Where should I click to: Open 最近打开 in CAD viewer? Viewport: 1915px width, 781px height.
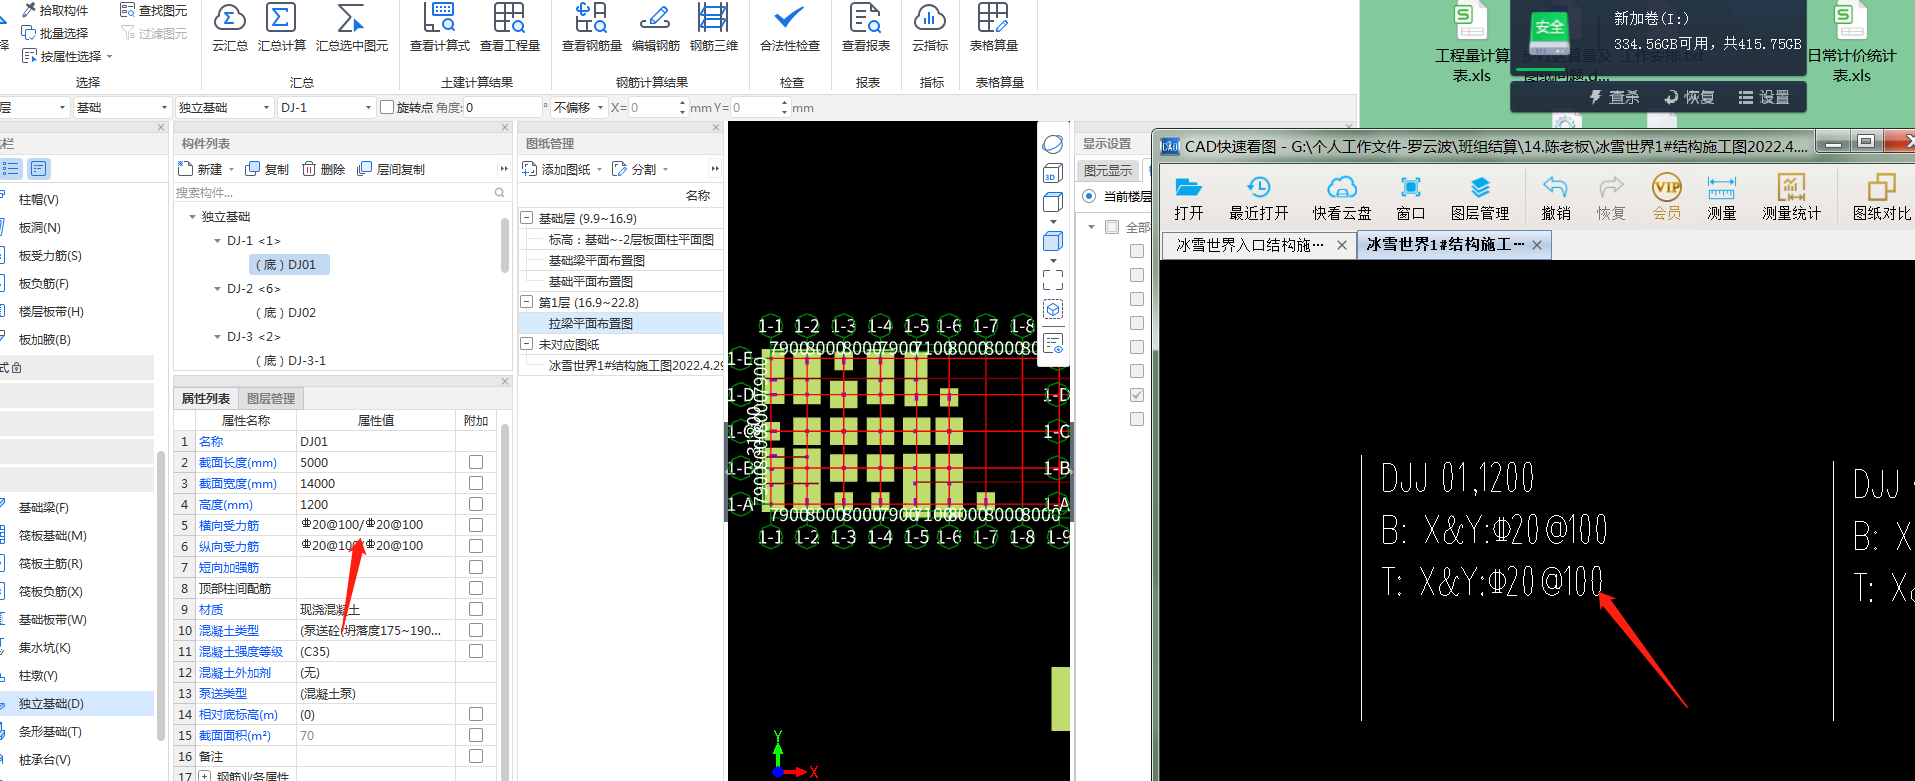1259,197
